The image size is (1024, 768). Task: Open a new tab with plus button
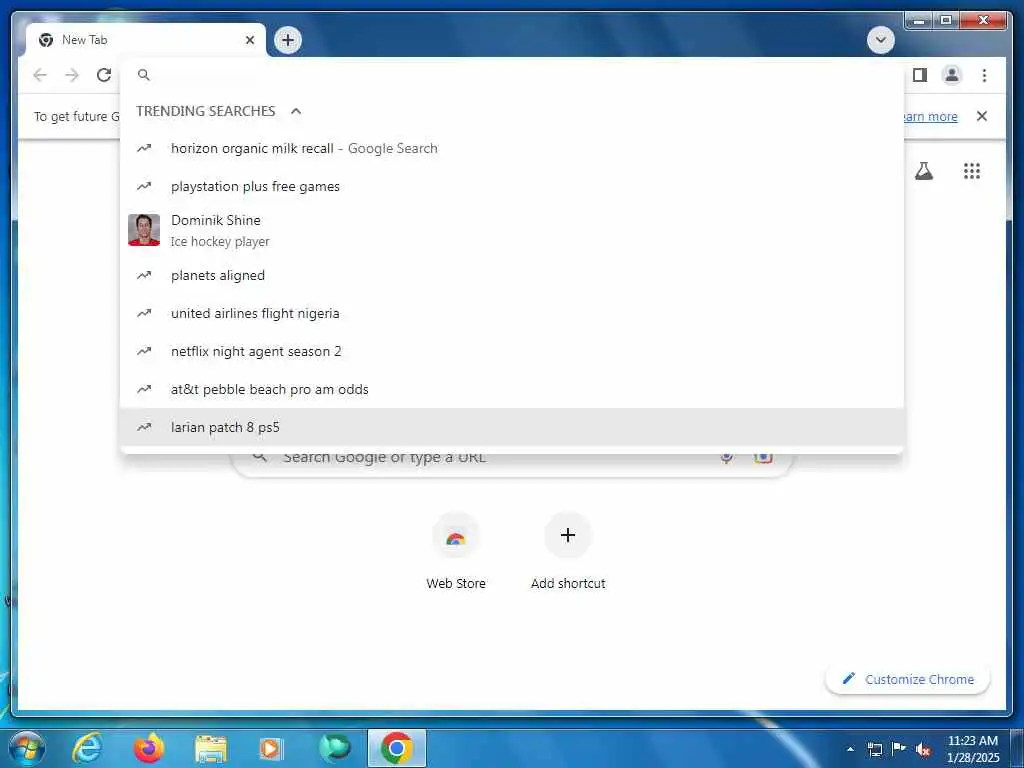tap(287, 40)
